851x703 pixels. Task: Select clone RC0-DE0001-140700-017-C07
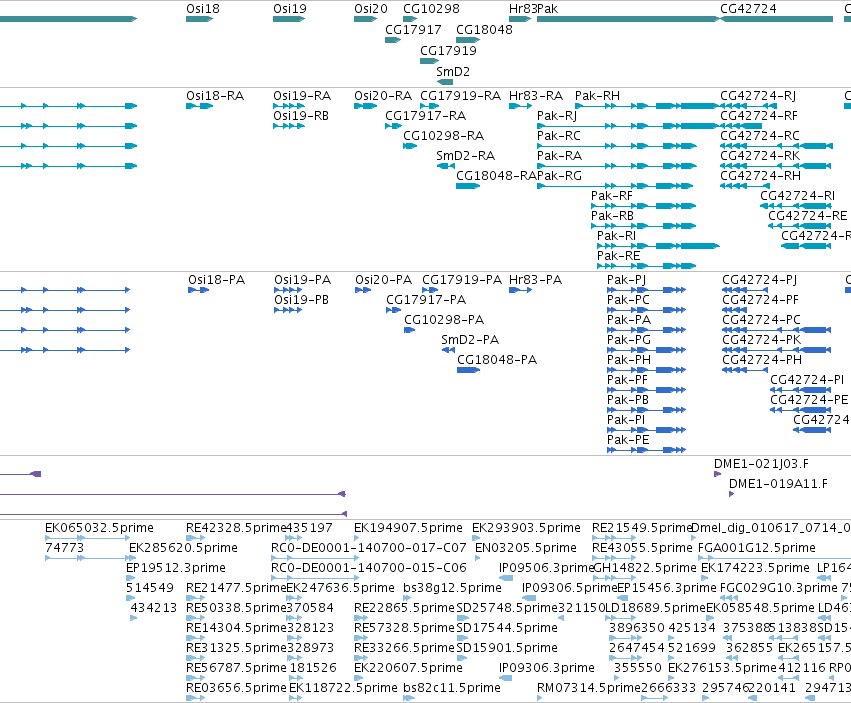coord(315,558)
